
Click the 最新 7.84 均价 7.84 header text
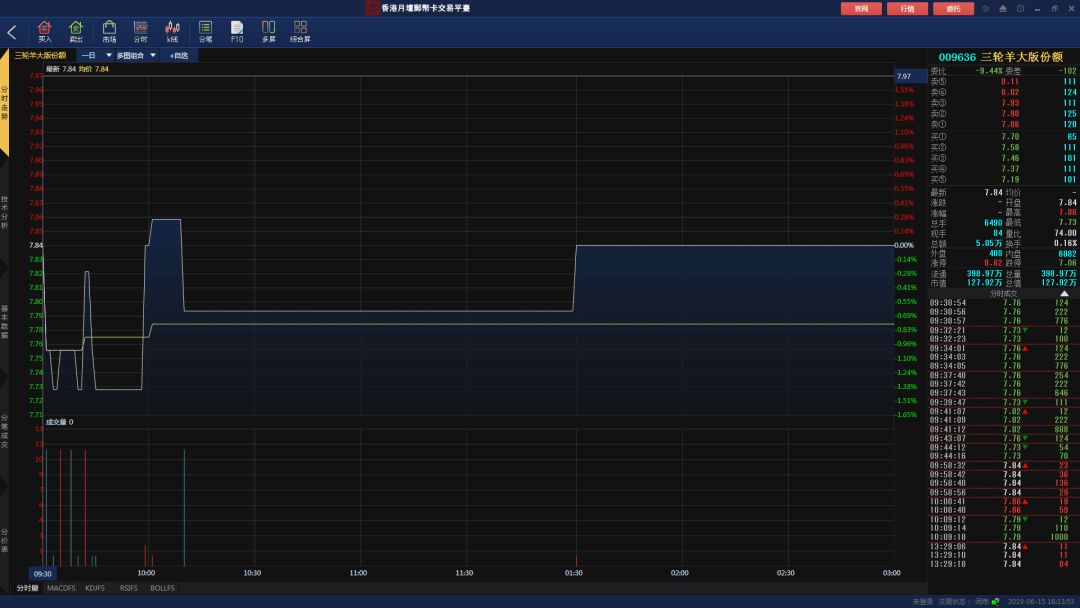pos(77,69)
